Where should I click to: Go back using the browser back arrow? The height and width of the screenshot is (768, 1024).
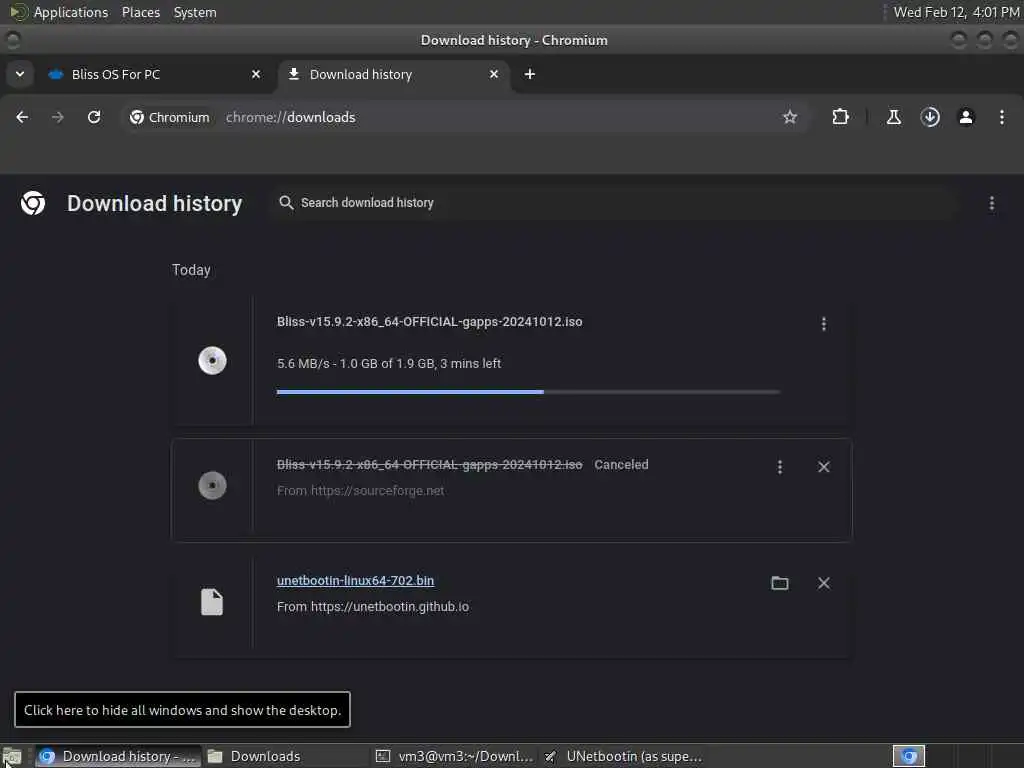point(22,117)
